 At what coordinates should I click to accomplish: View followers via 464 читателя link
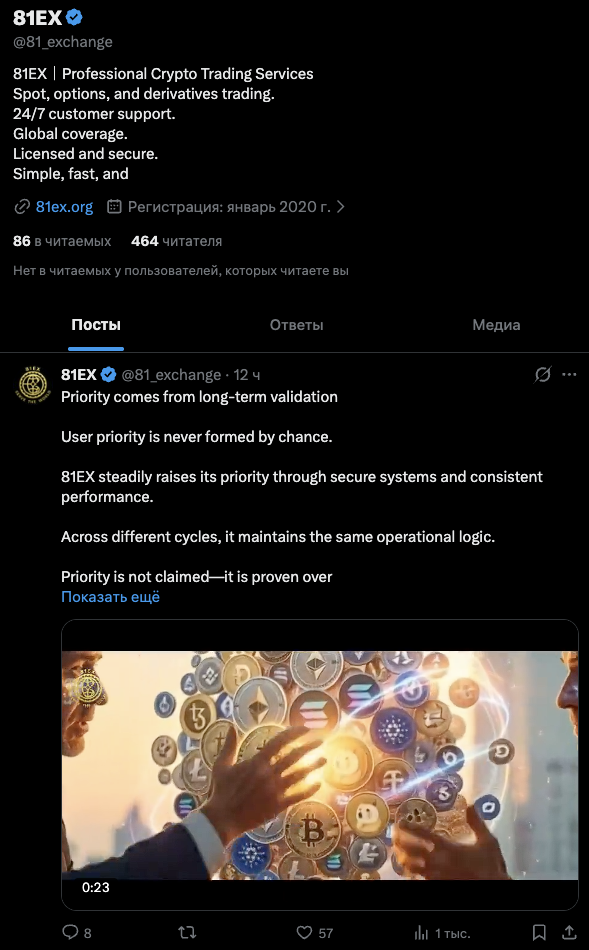177,241
